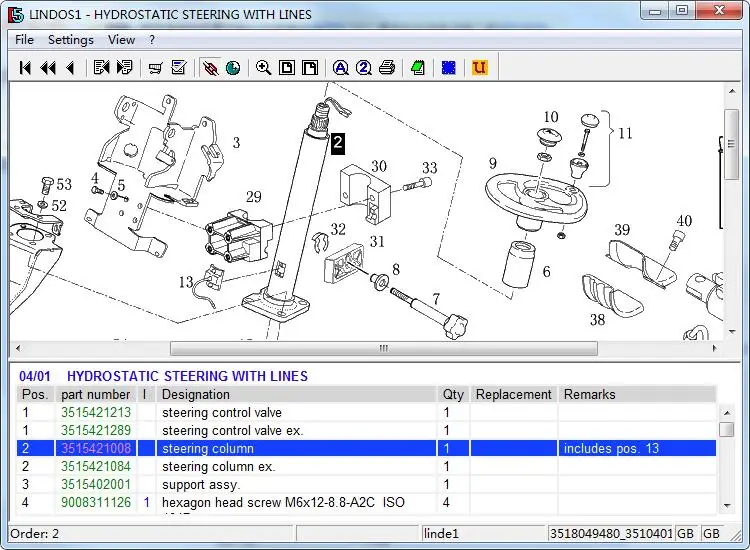
Task: Open the View menu
Action: (x=121, y=40)
